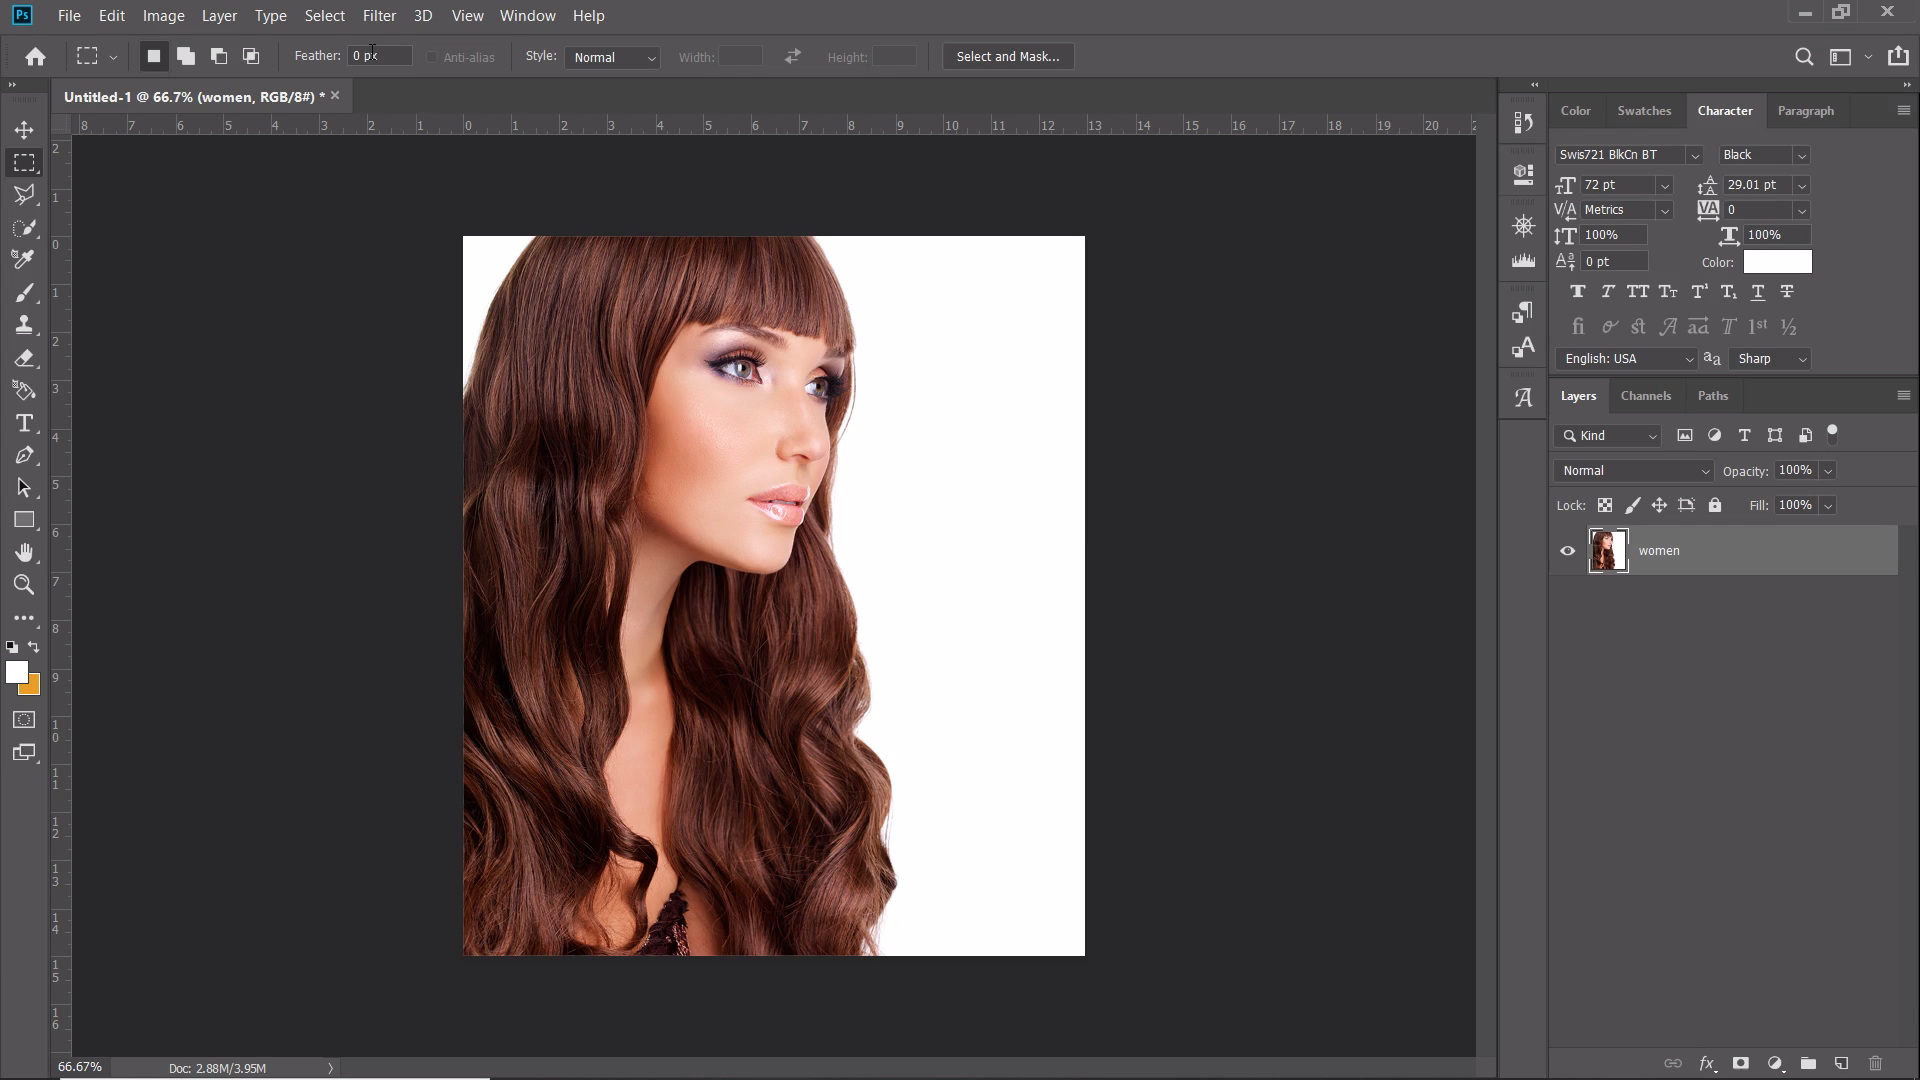Open the font family dropdown Swis721 BlkCn BT
Image resolution: width=1920 pixels, height=1080 pixels.
tap(1629, 155)
